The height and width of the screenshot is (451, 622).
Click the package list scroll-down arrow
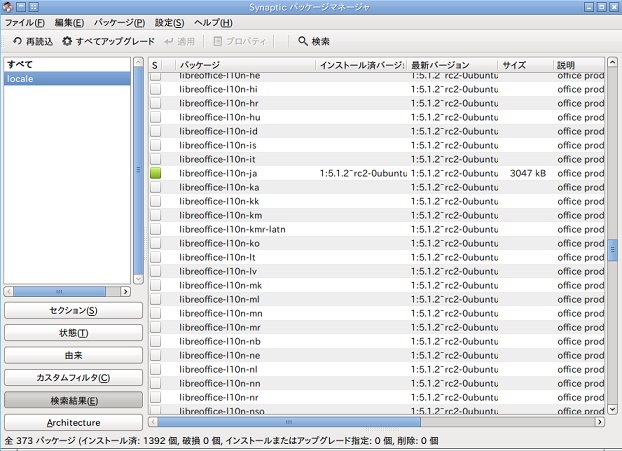[612, 409]
